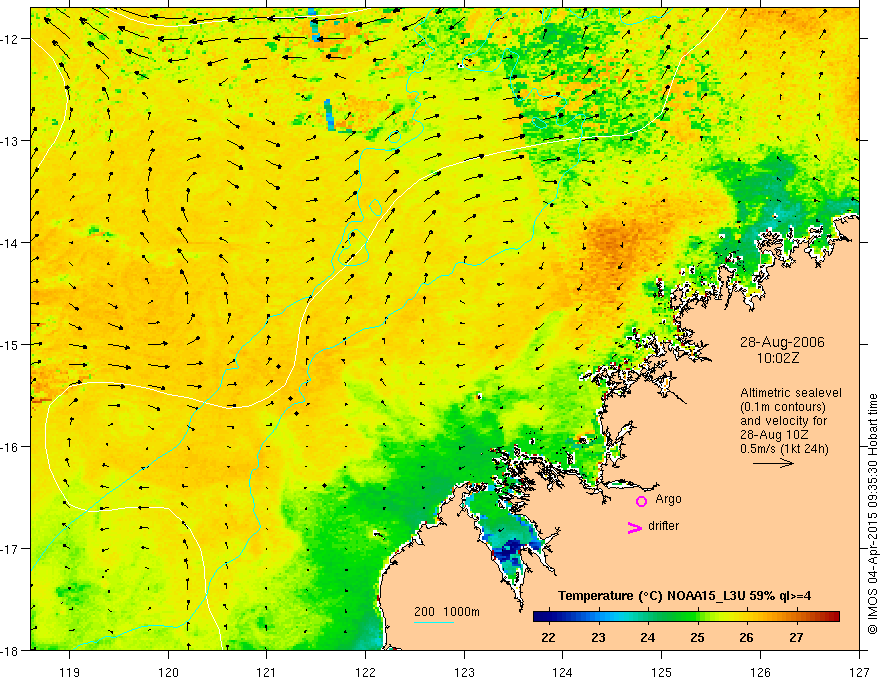This screenshot has width=880, height=680.
Task: Click latitude axis label -13
Action: coord(11,141)
